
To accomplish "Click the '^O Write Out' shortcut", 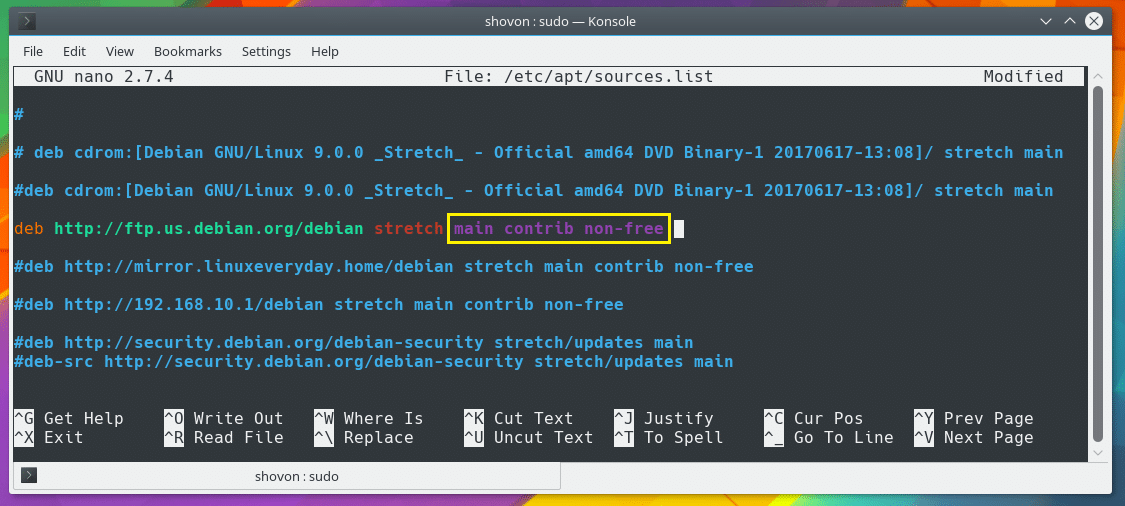I will (223, 418).
